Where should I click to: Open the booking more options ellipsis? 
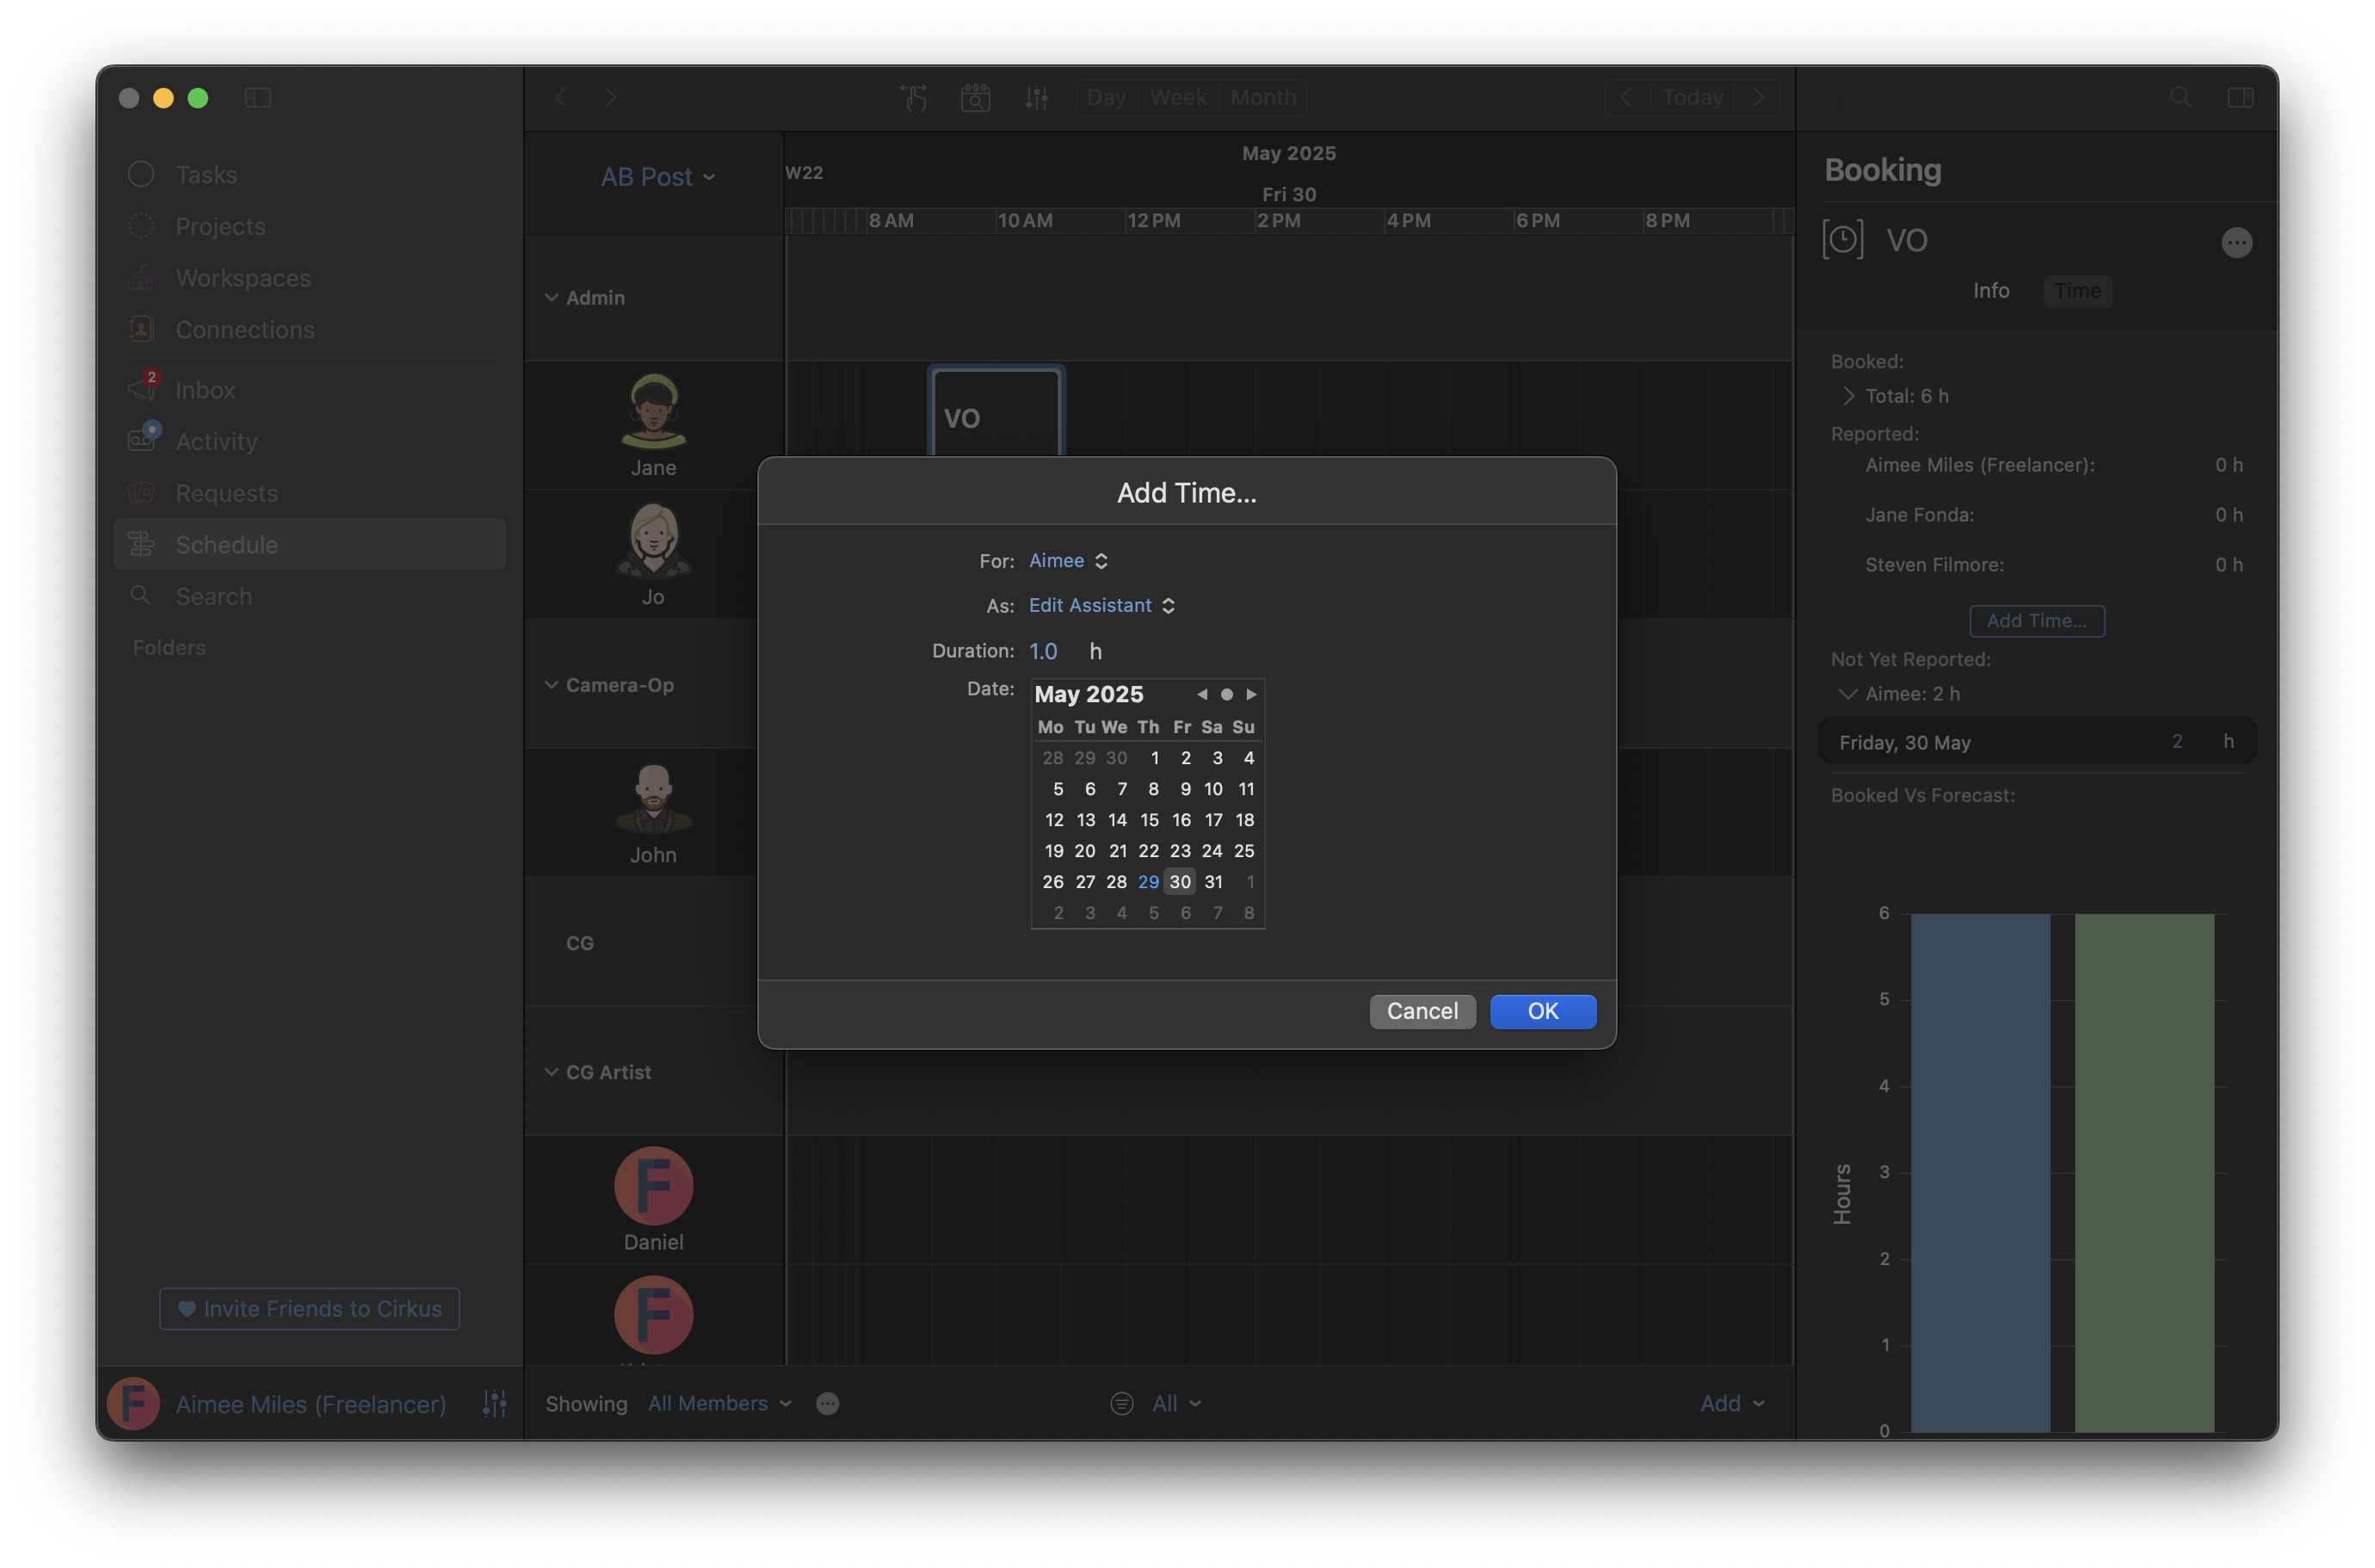click(x=2236, y=243)
